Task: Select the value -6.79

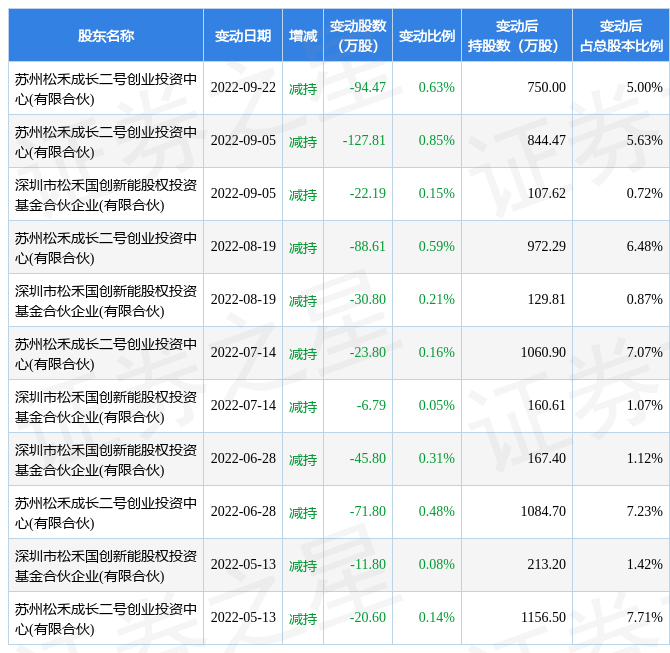Action: point(371,406)
